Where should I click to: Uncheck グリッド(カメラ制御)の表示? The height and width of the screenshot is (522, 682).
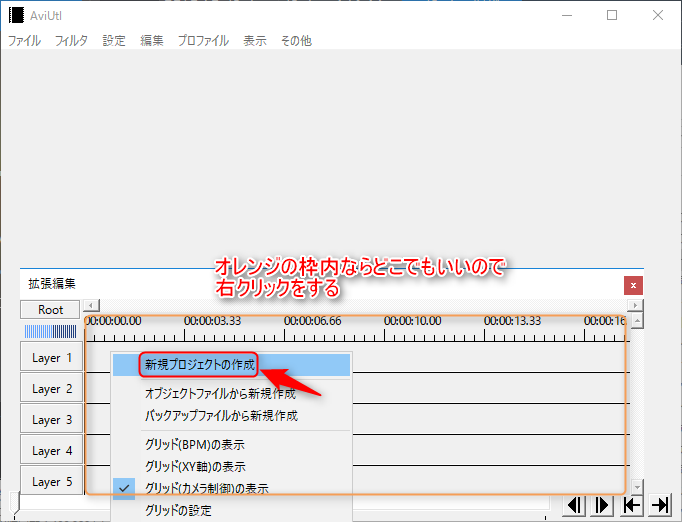[231, 489]
